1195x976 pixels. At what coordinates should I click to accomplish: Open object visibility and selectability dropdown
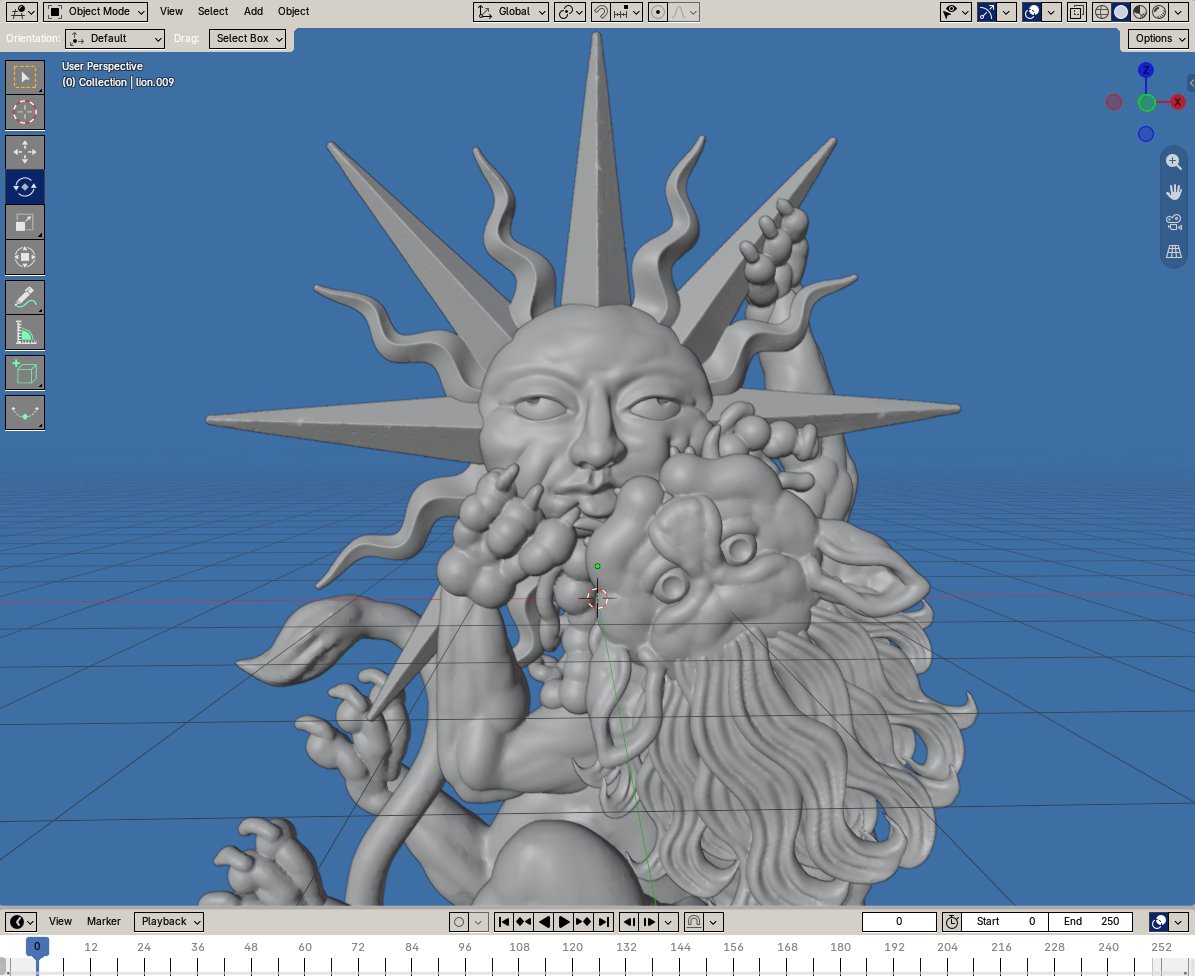click(x=955, y=11)
